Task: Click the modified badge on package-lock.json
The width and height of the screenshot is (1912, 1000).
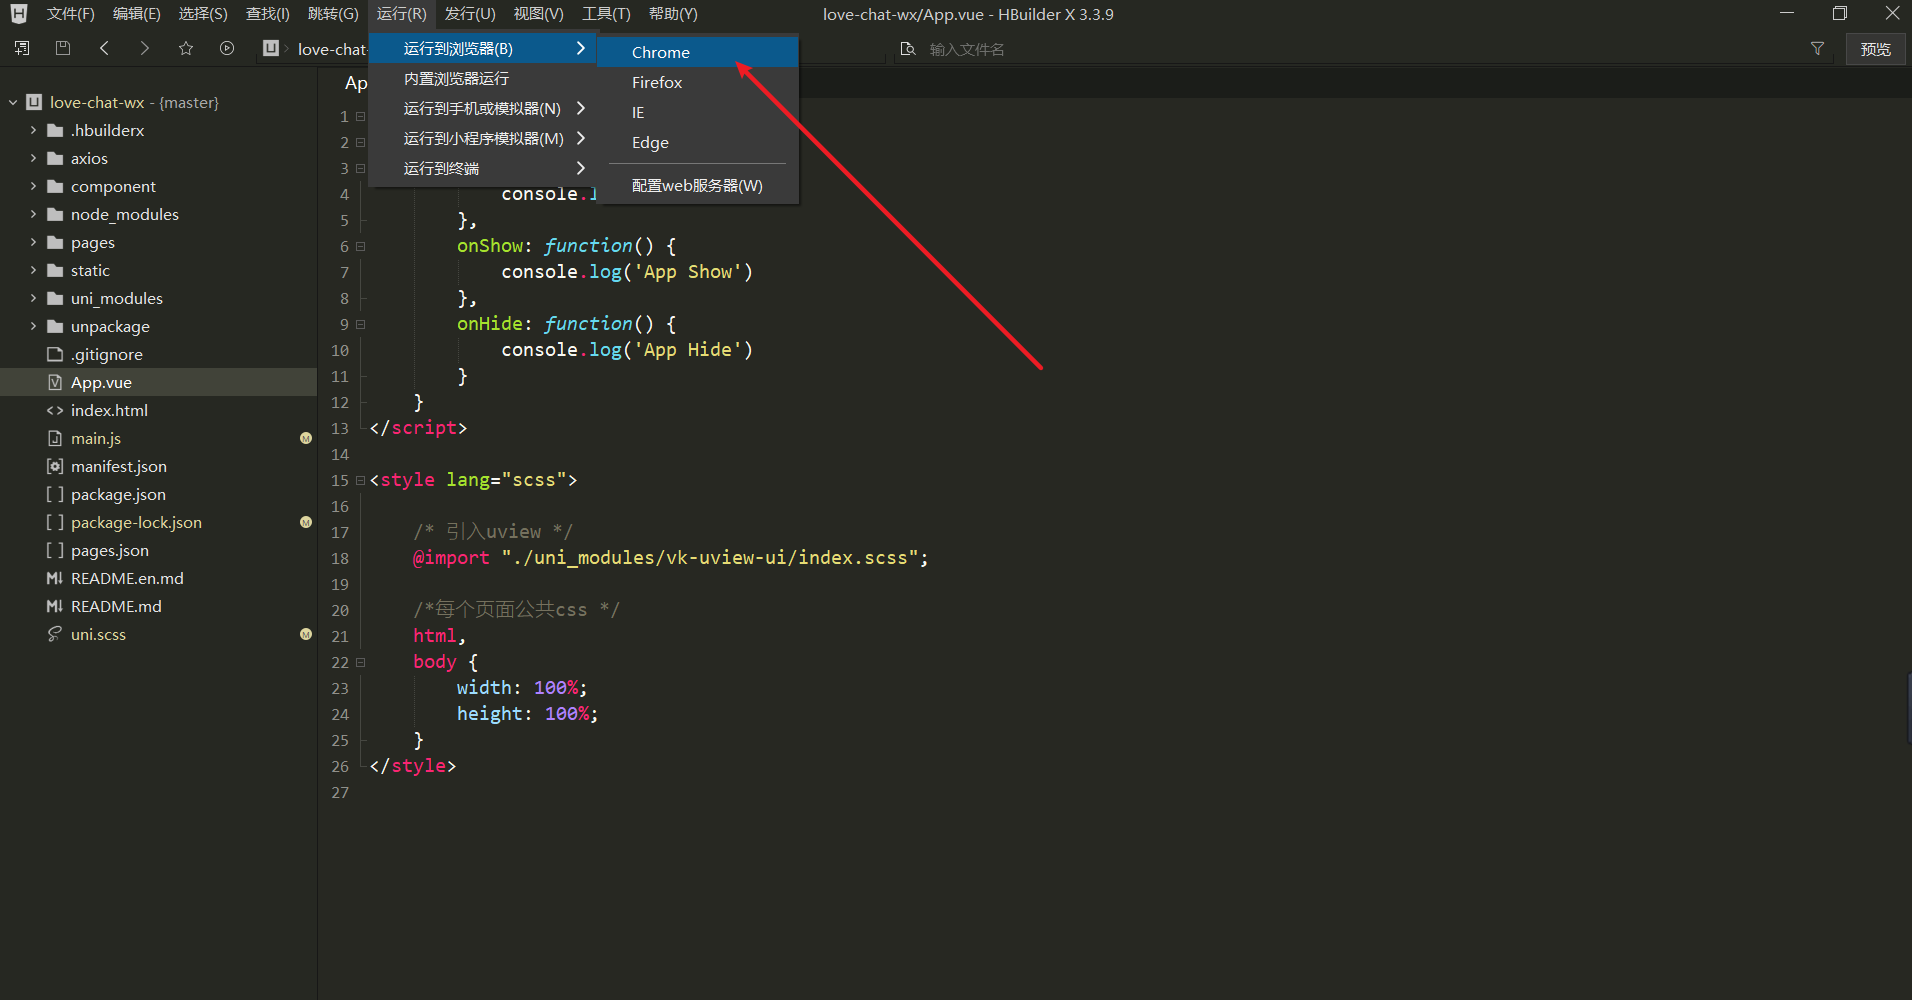Action: 306,522
